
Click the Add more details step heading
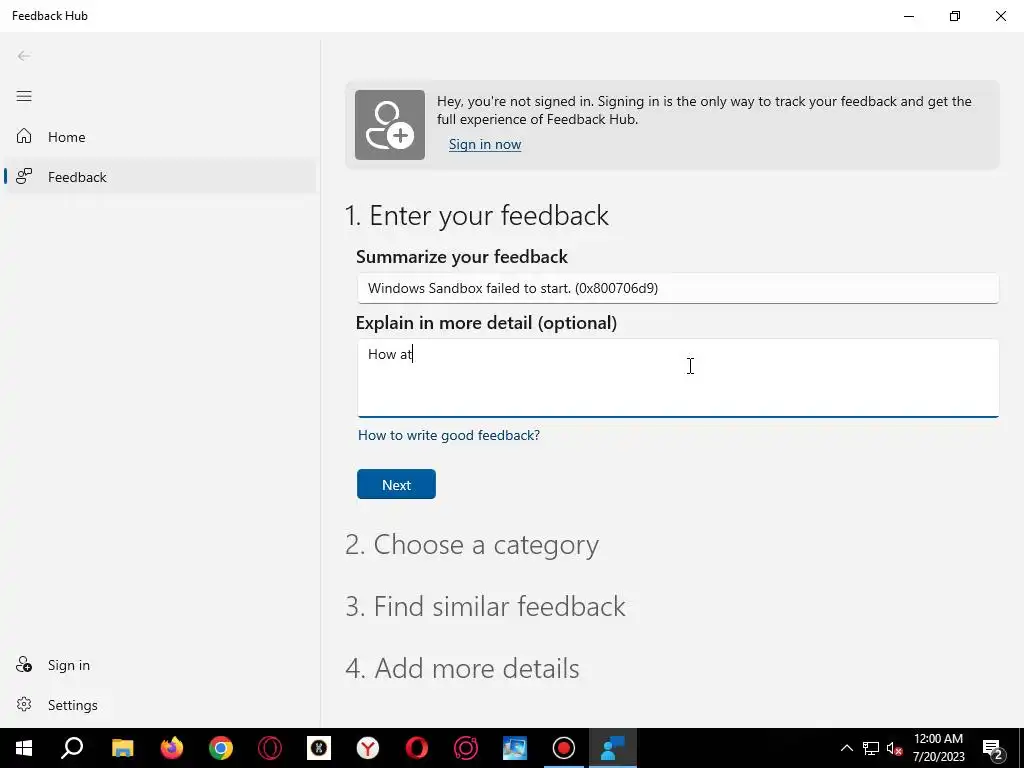[462, 668]
